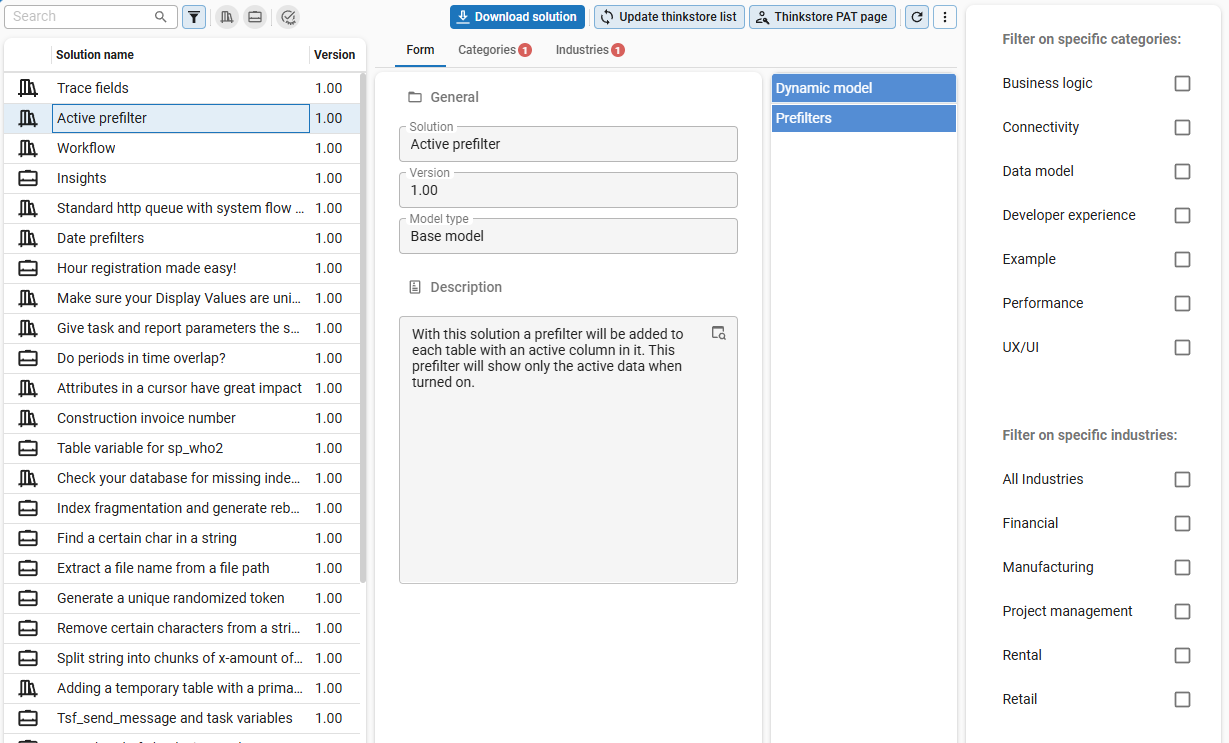1229x743 pixels.
Task: Enable the Business logic category checkbox
Action: (1182, 83)
